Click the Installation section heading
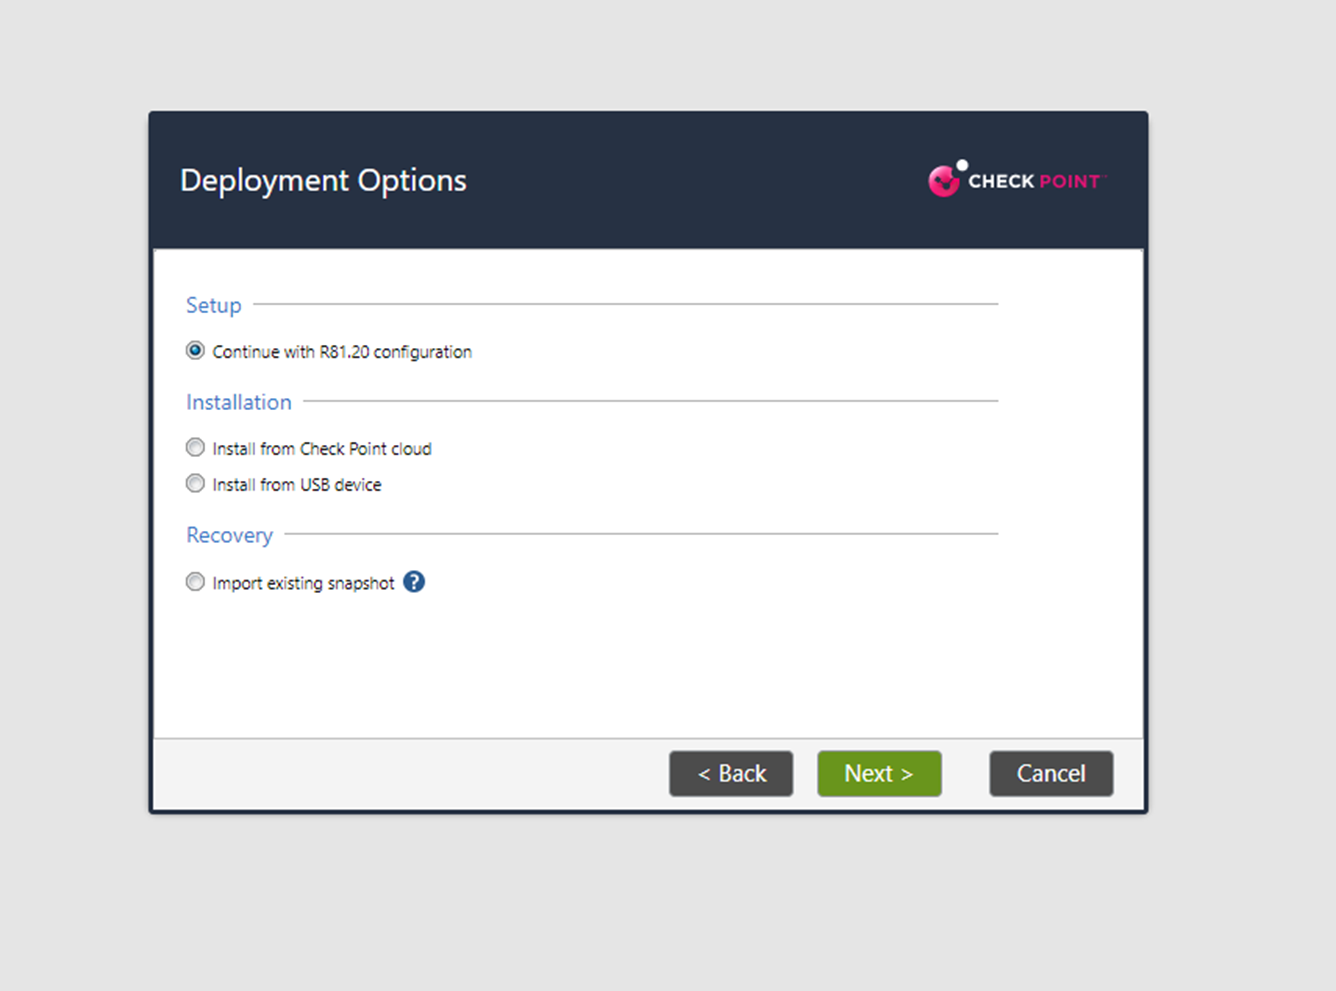1336x991 pixels. tap(239, 402)
